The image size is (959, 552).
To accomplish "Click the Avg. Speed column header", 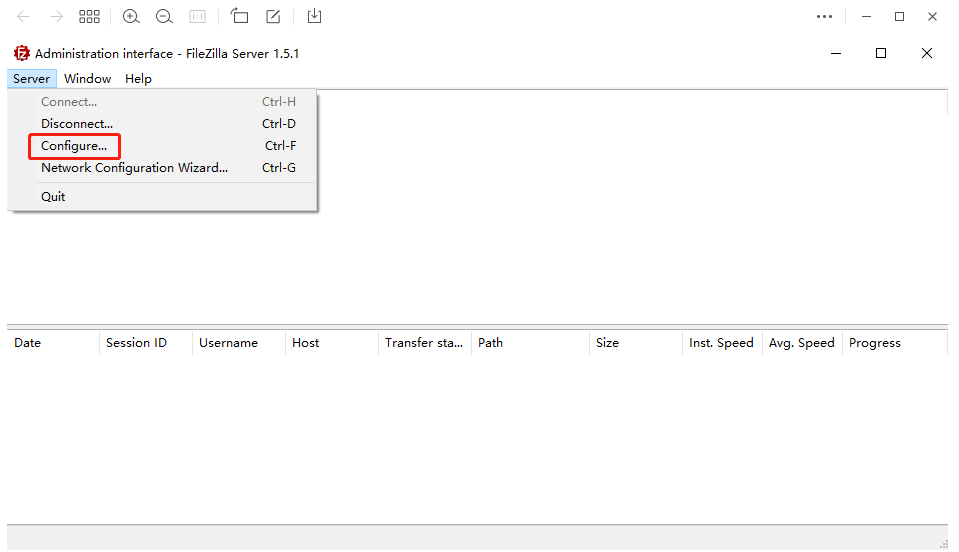I will pos(802,343).
